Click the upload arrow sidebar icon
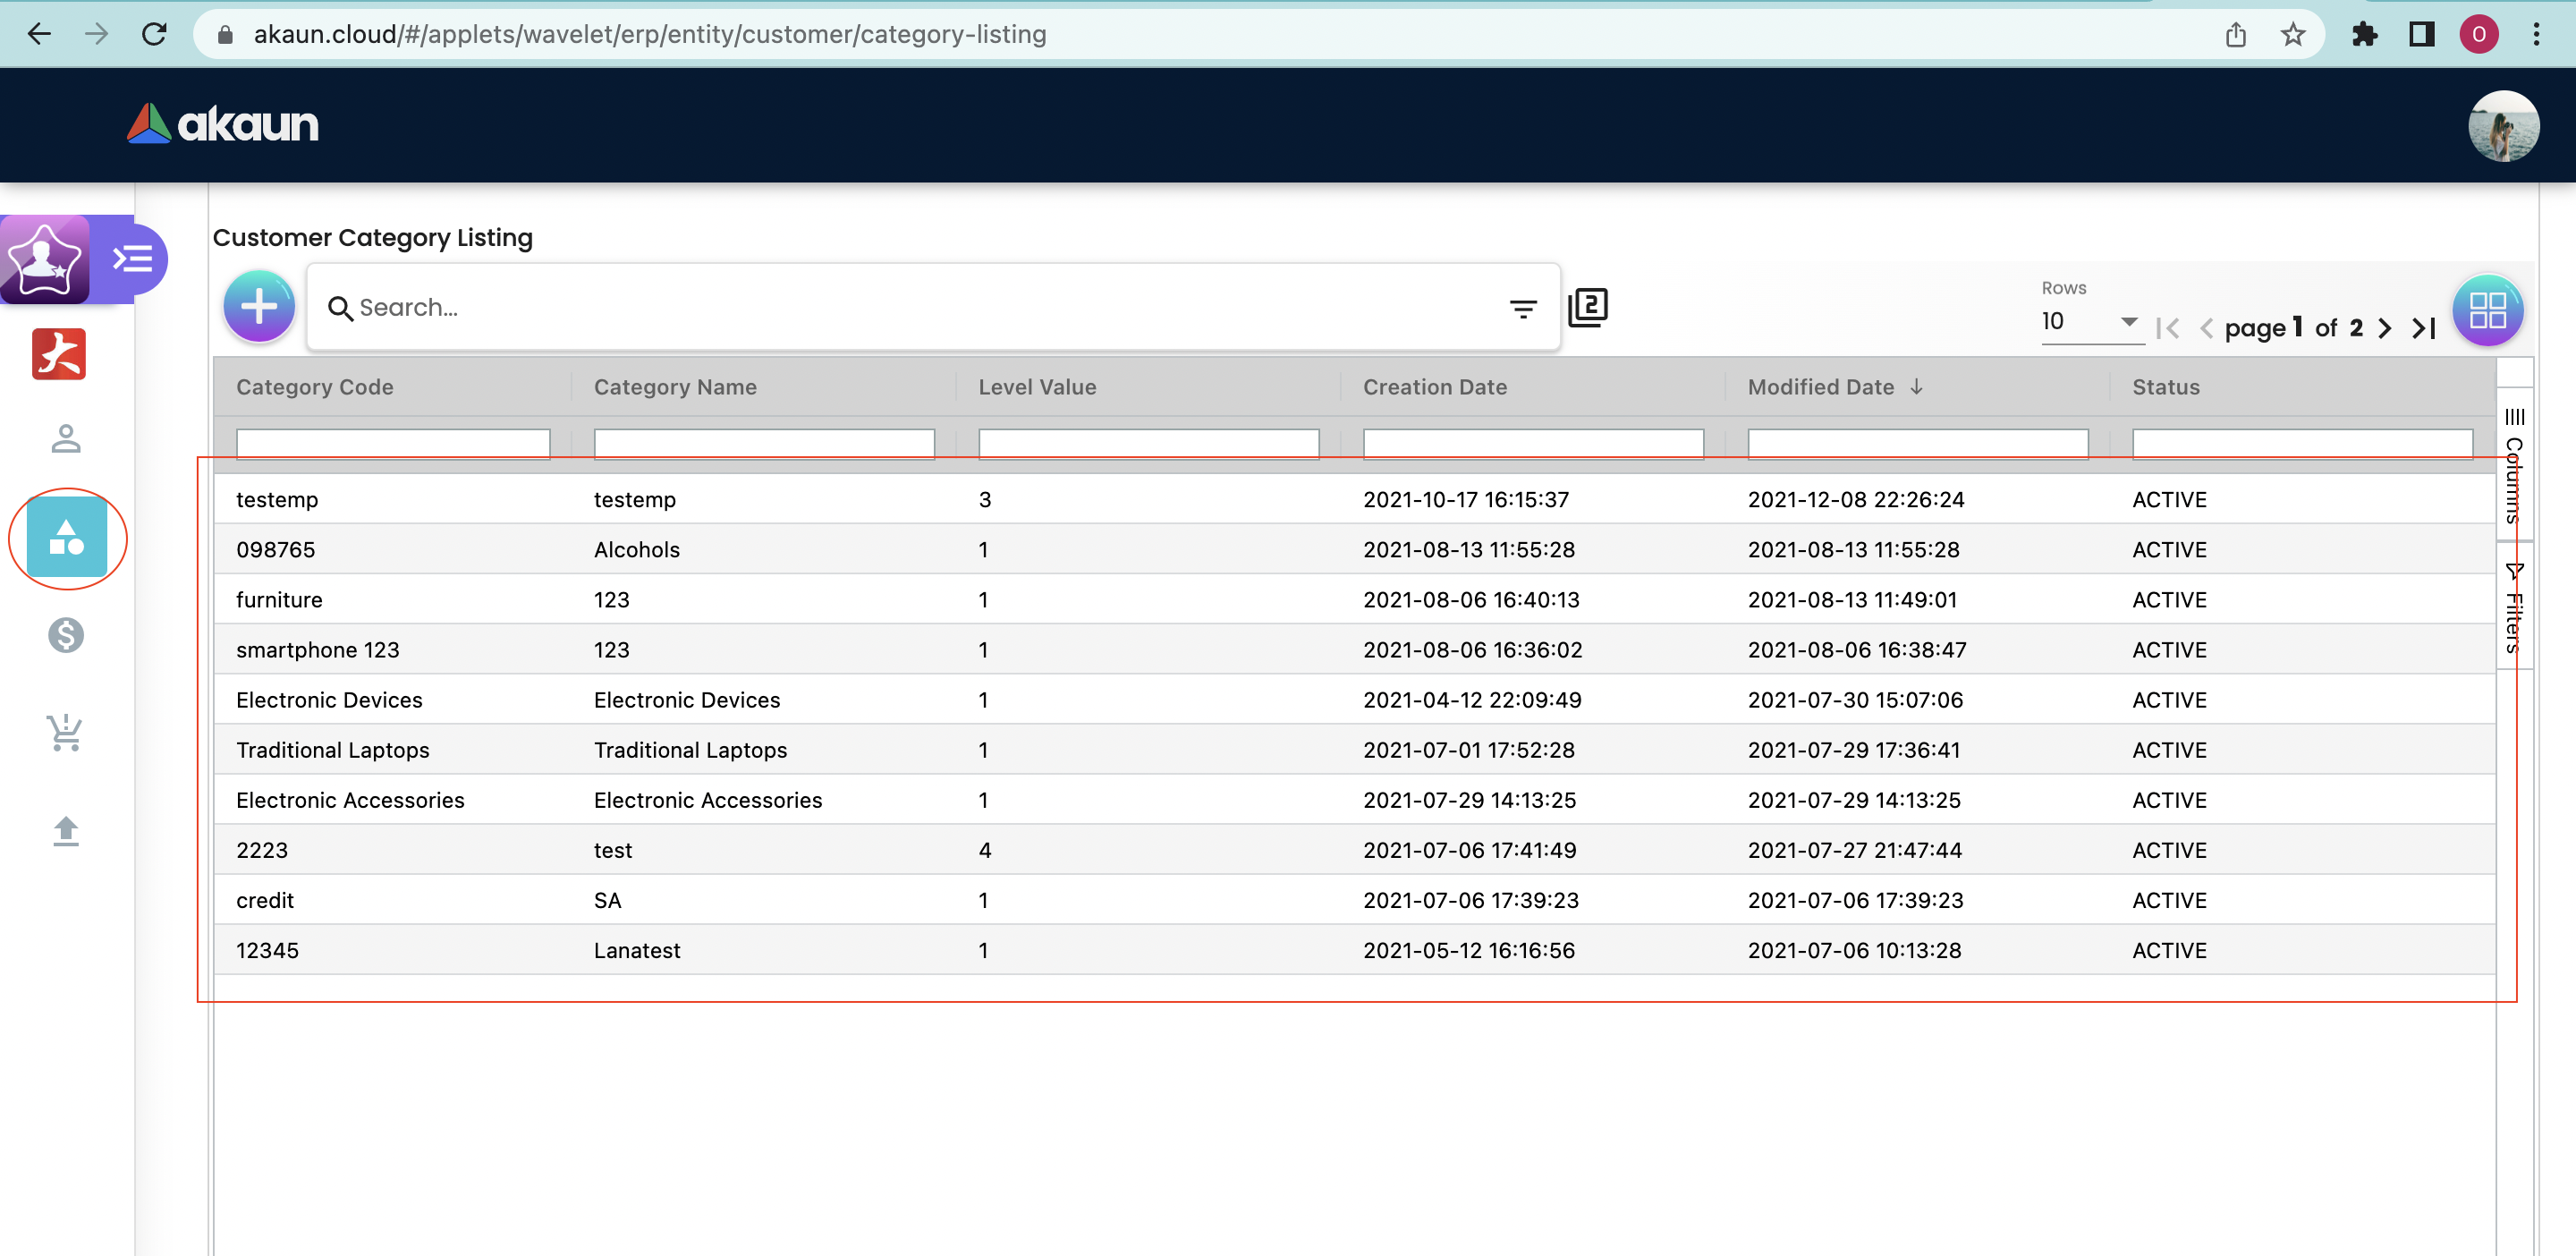 click(66, 831)
